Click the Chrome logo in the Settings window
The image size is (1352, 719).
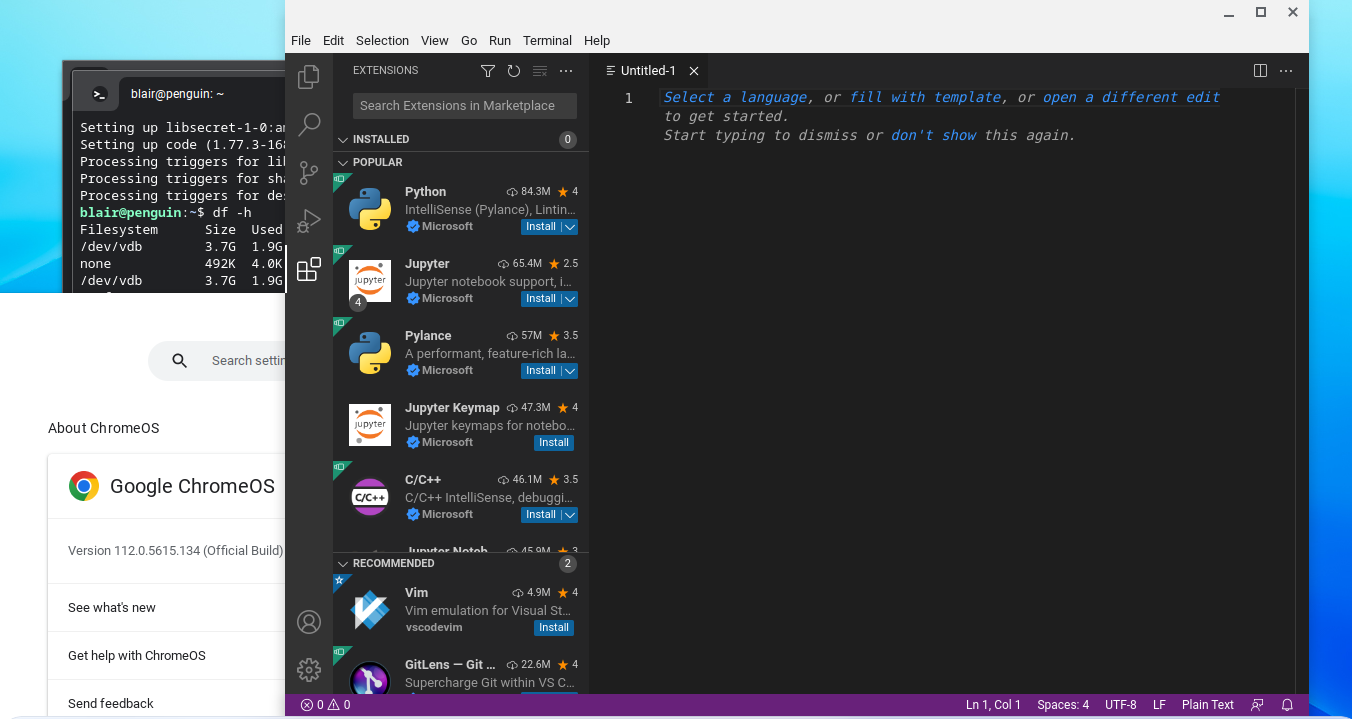click(x=84, y=486)
